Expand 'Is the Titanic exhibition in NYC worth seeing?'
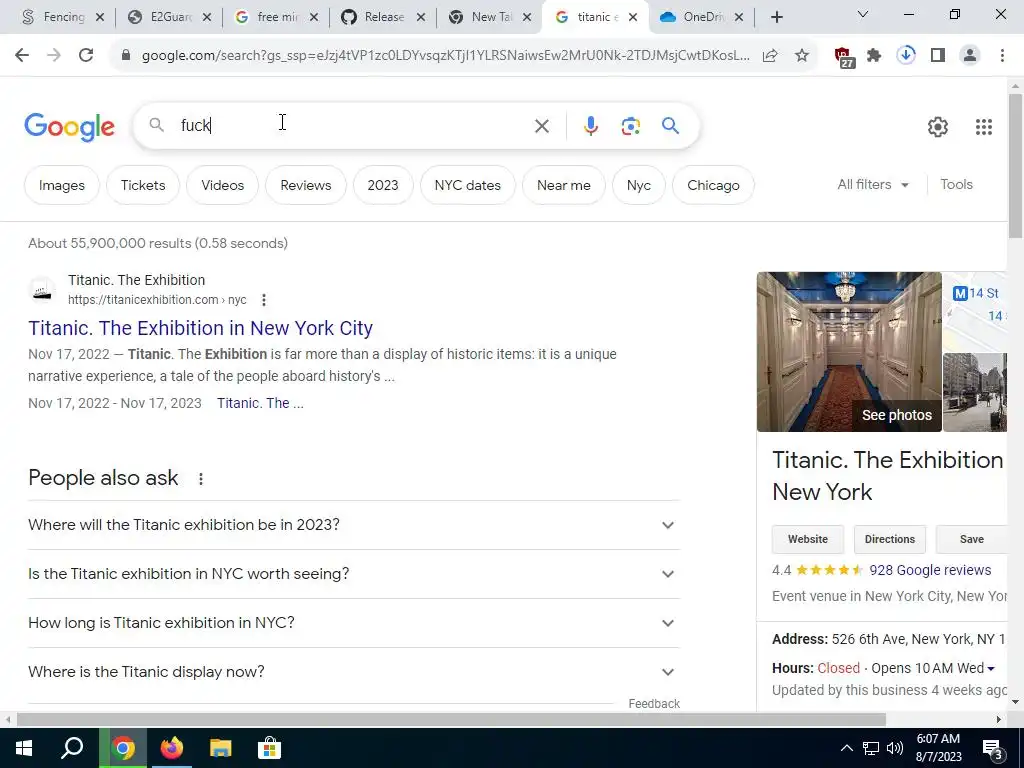The width and height of the screenshot is (1024, 768). click(353, 574)
